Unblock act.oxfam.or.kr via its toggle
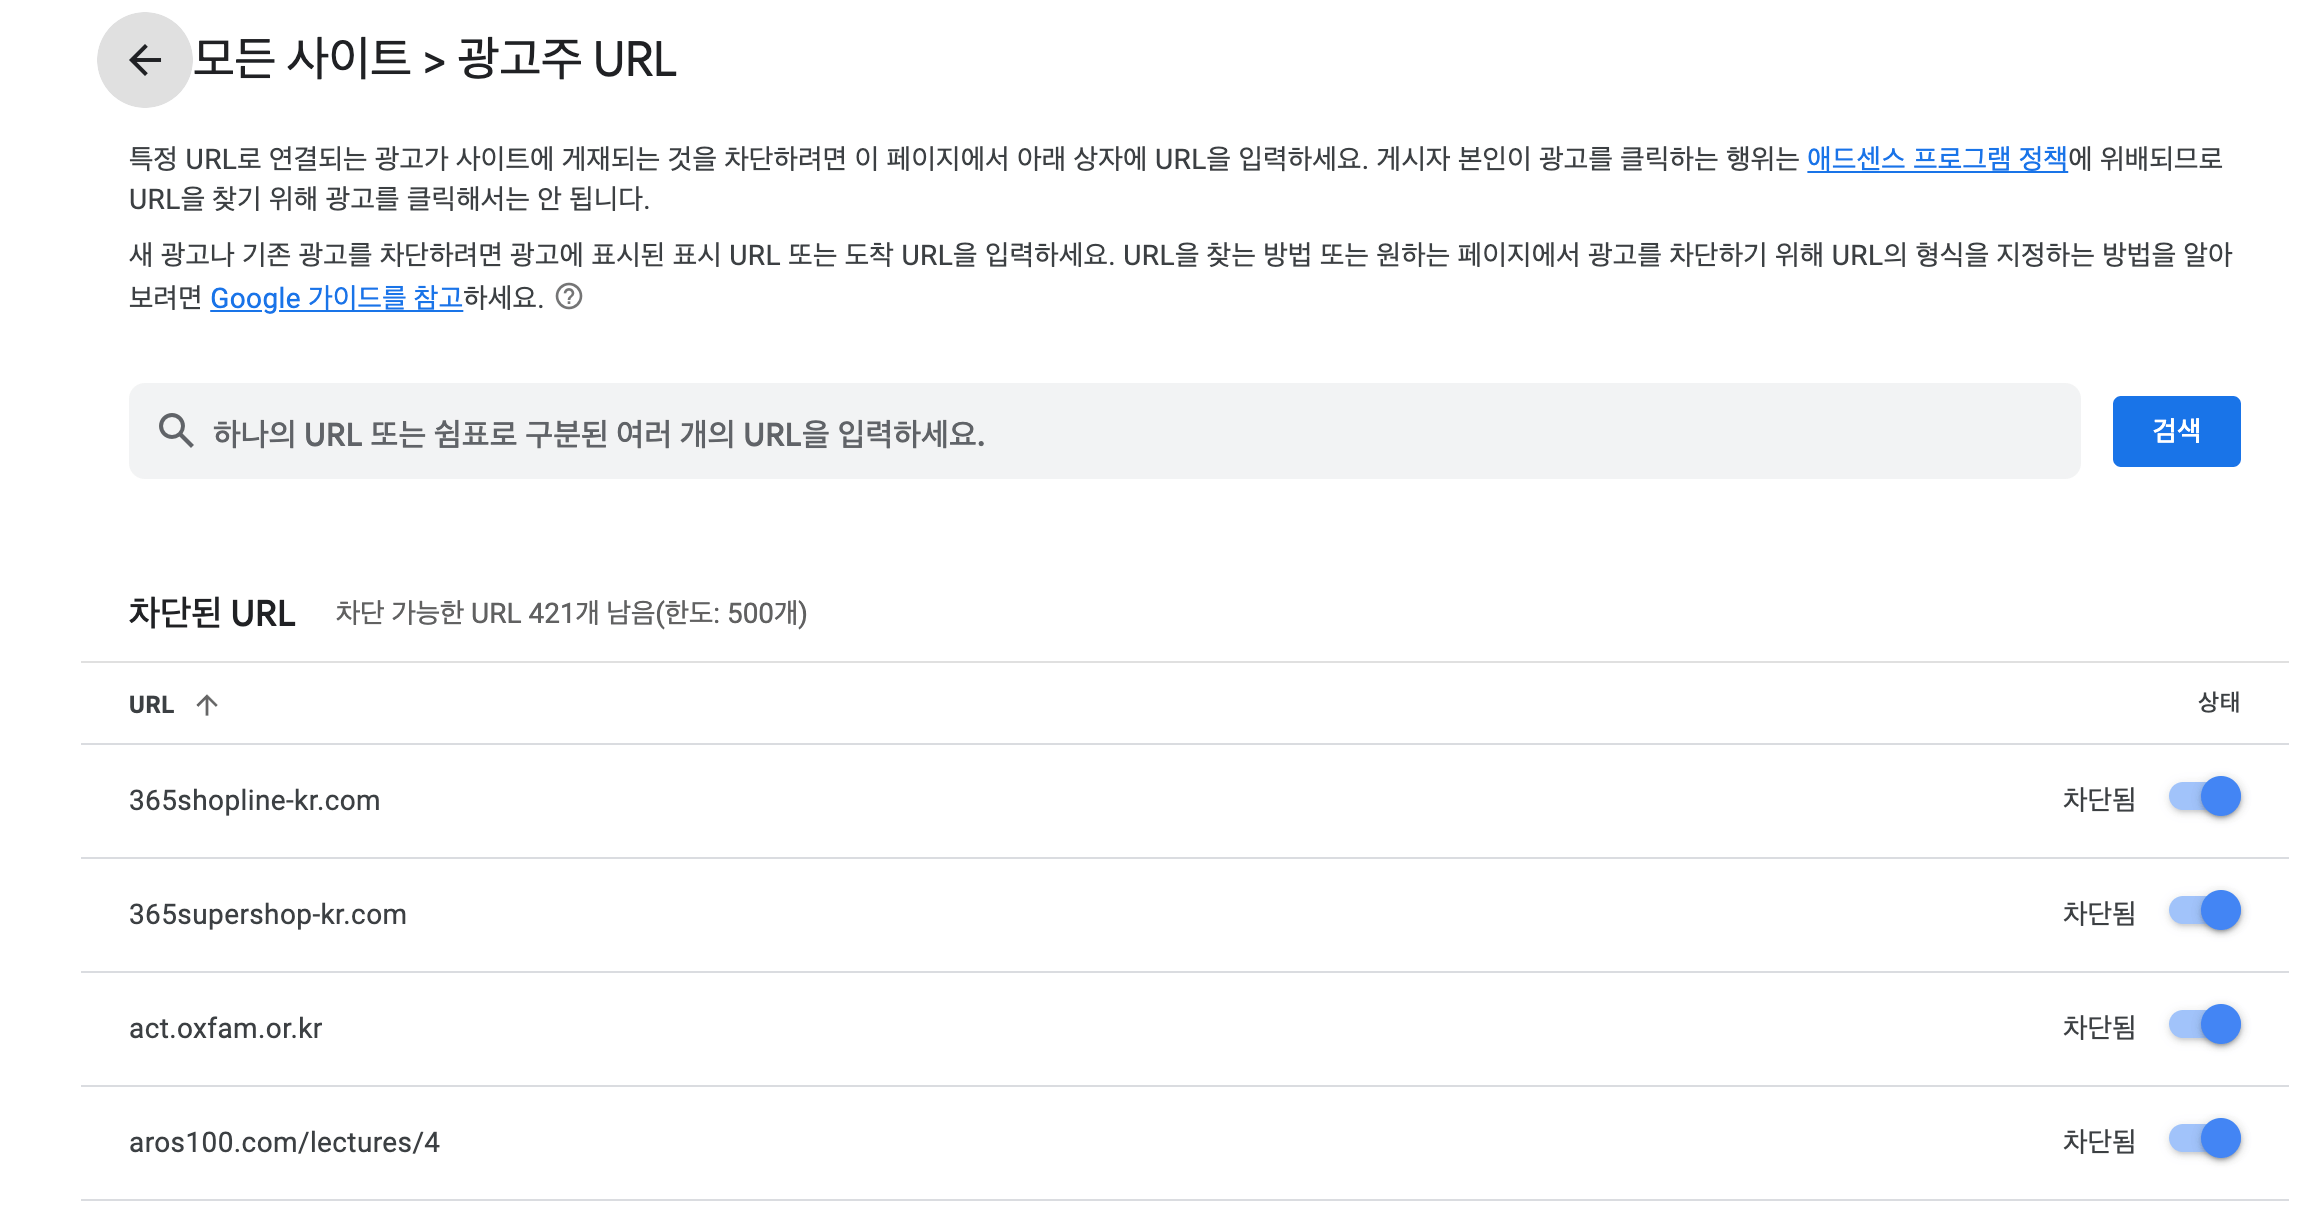2320x1220 pixels. pos(2205,1024)
